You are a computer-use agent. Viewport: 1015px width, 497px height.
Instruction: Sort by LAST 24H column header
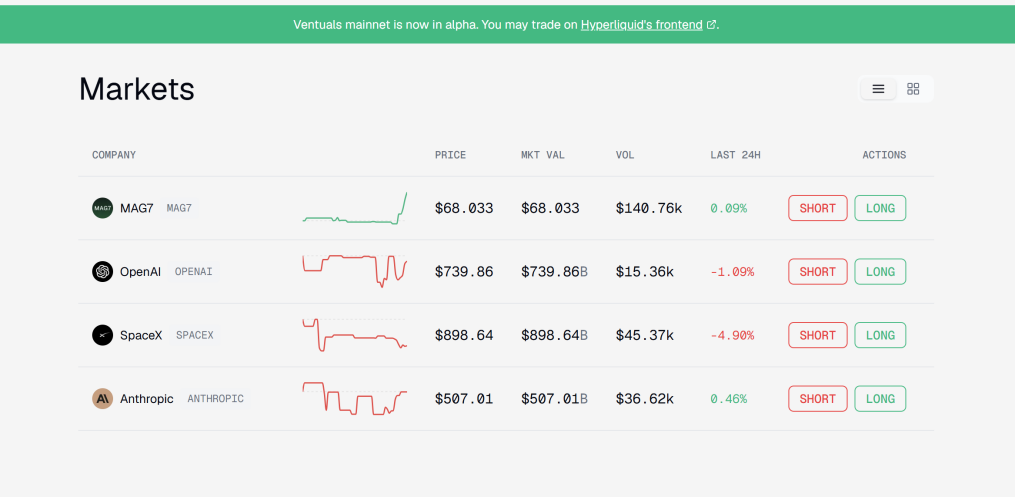[x=735, y=155]
